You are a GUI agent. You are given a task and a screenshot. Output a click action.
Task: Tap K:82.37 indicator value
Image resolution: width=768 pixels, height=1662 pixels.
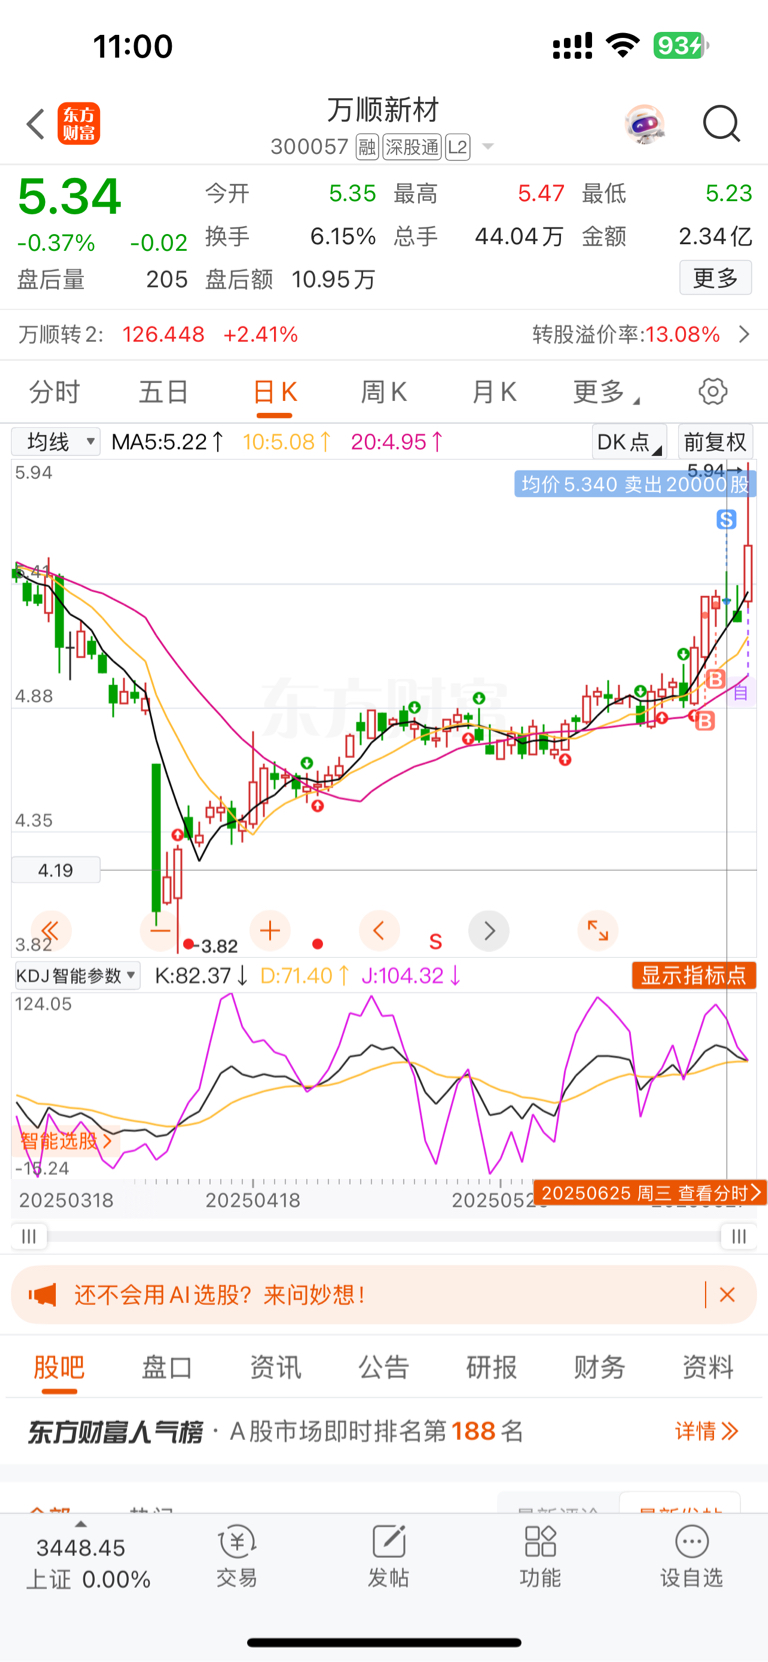click(201, 976)
